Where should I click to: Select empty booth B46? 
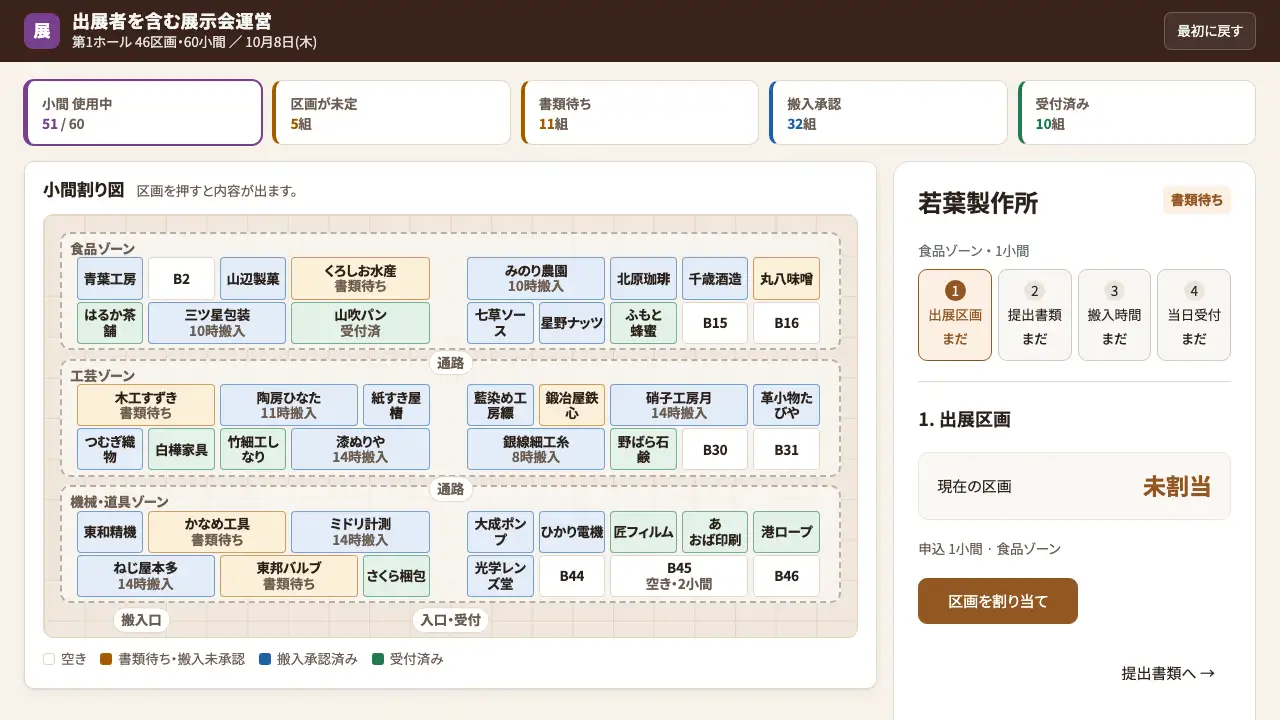tap(786, 576)
